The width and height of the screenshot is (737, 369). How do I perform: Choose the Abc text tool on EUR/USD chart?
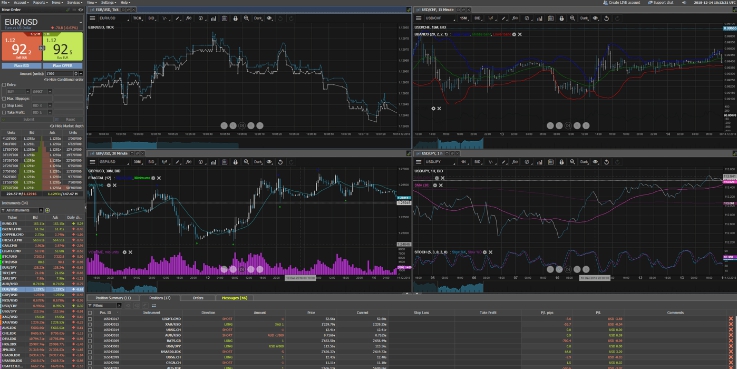coord(188,18)
